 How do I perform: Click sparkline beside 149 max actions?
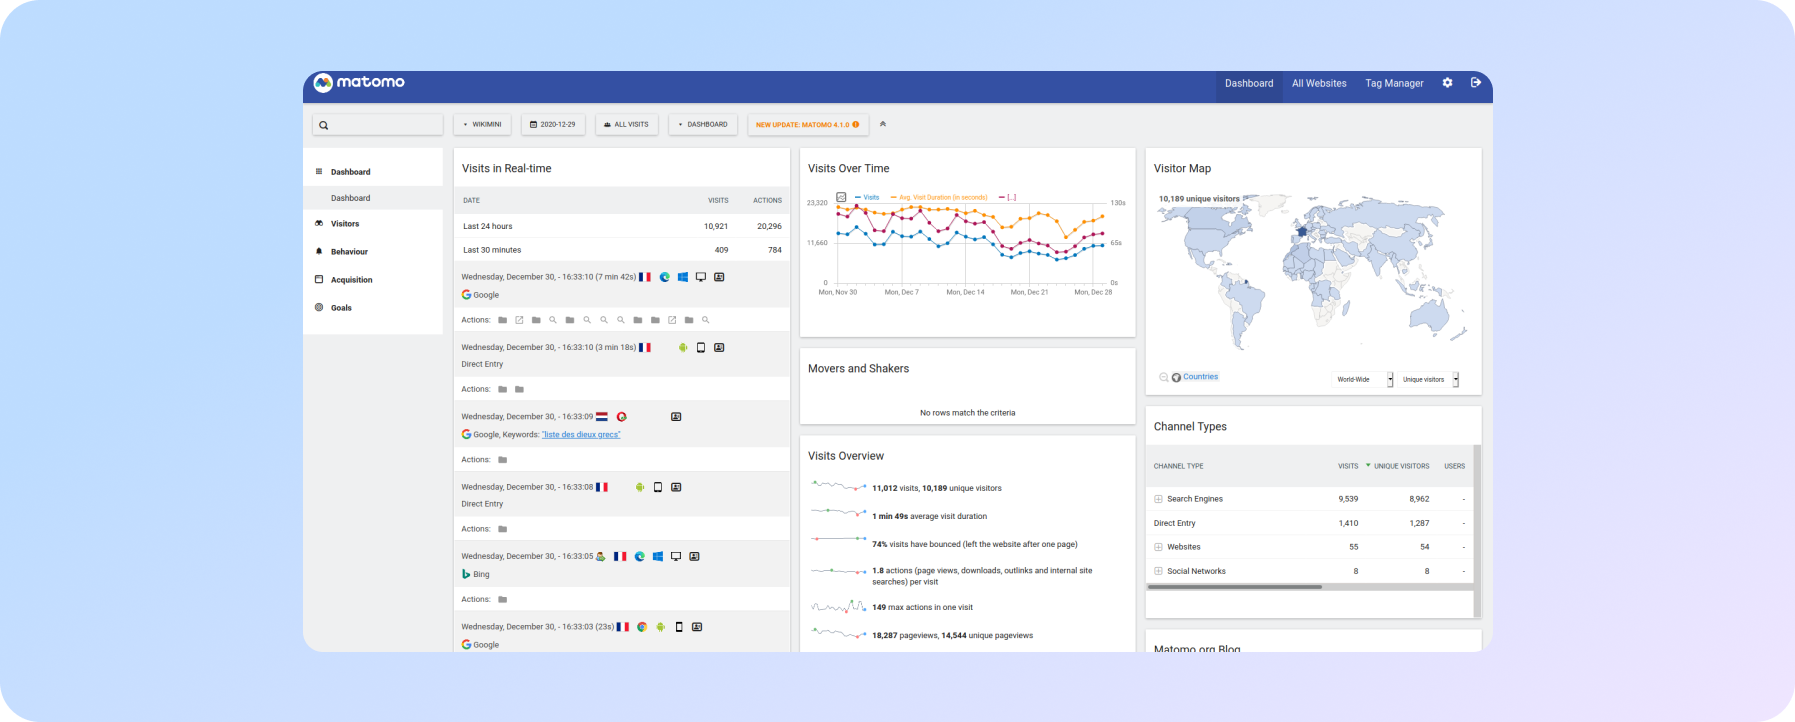pyautogui.click(x=838, y=606)
